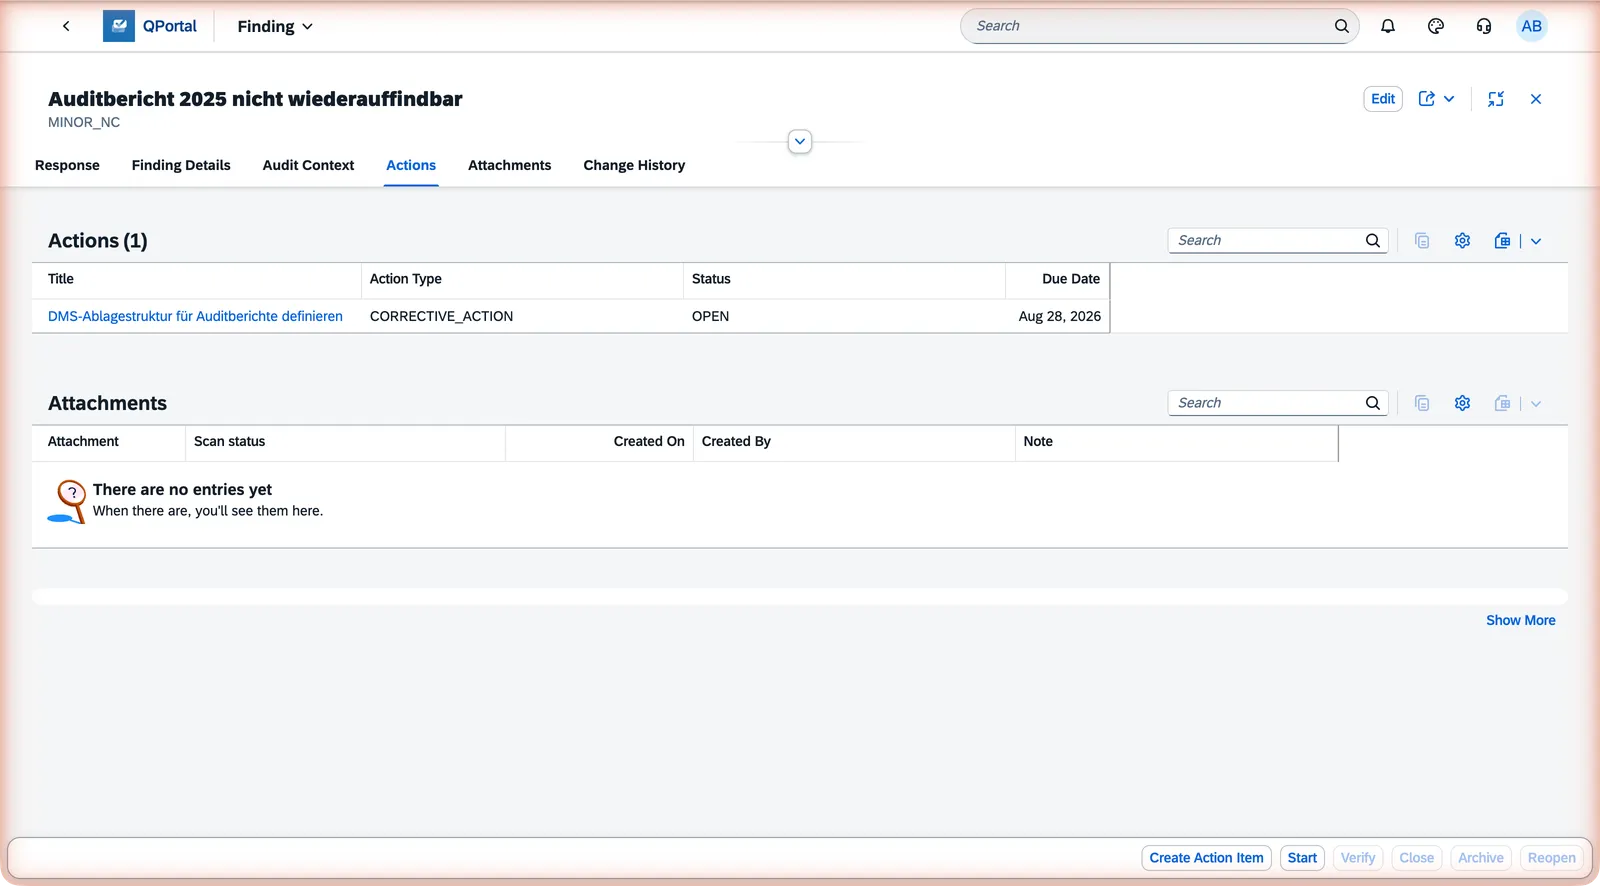Click the copy icon in Actions toolbar

(x=1422, y=240)
